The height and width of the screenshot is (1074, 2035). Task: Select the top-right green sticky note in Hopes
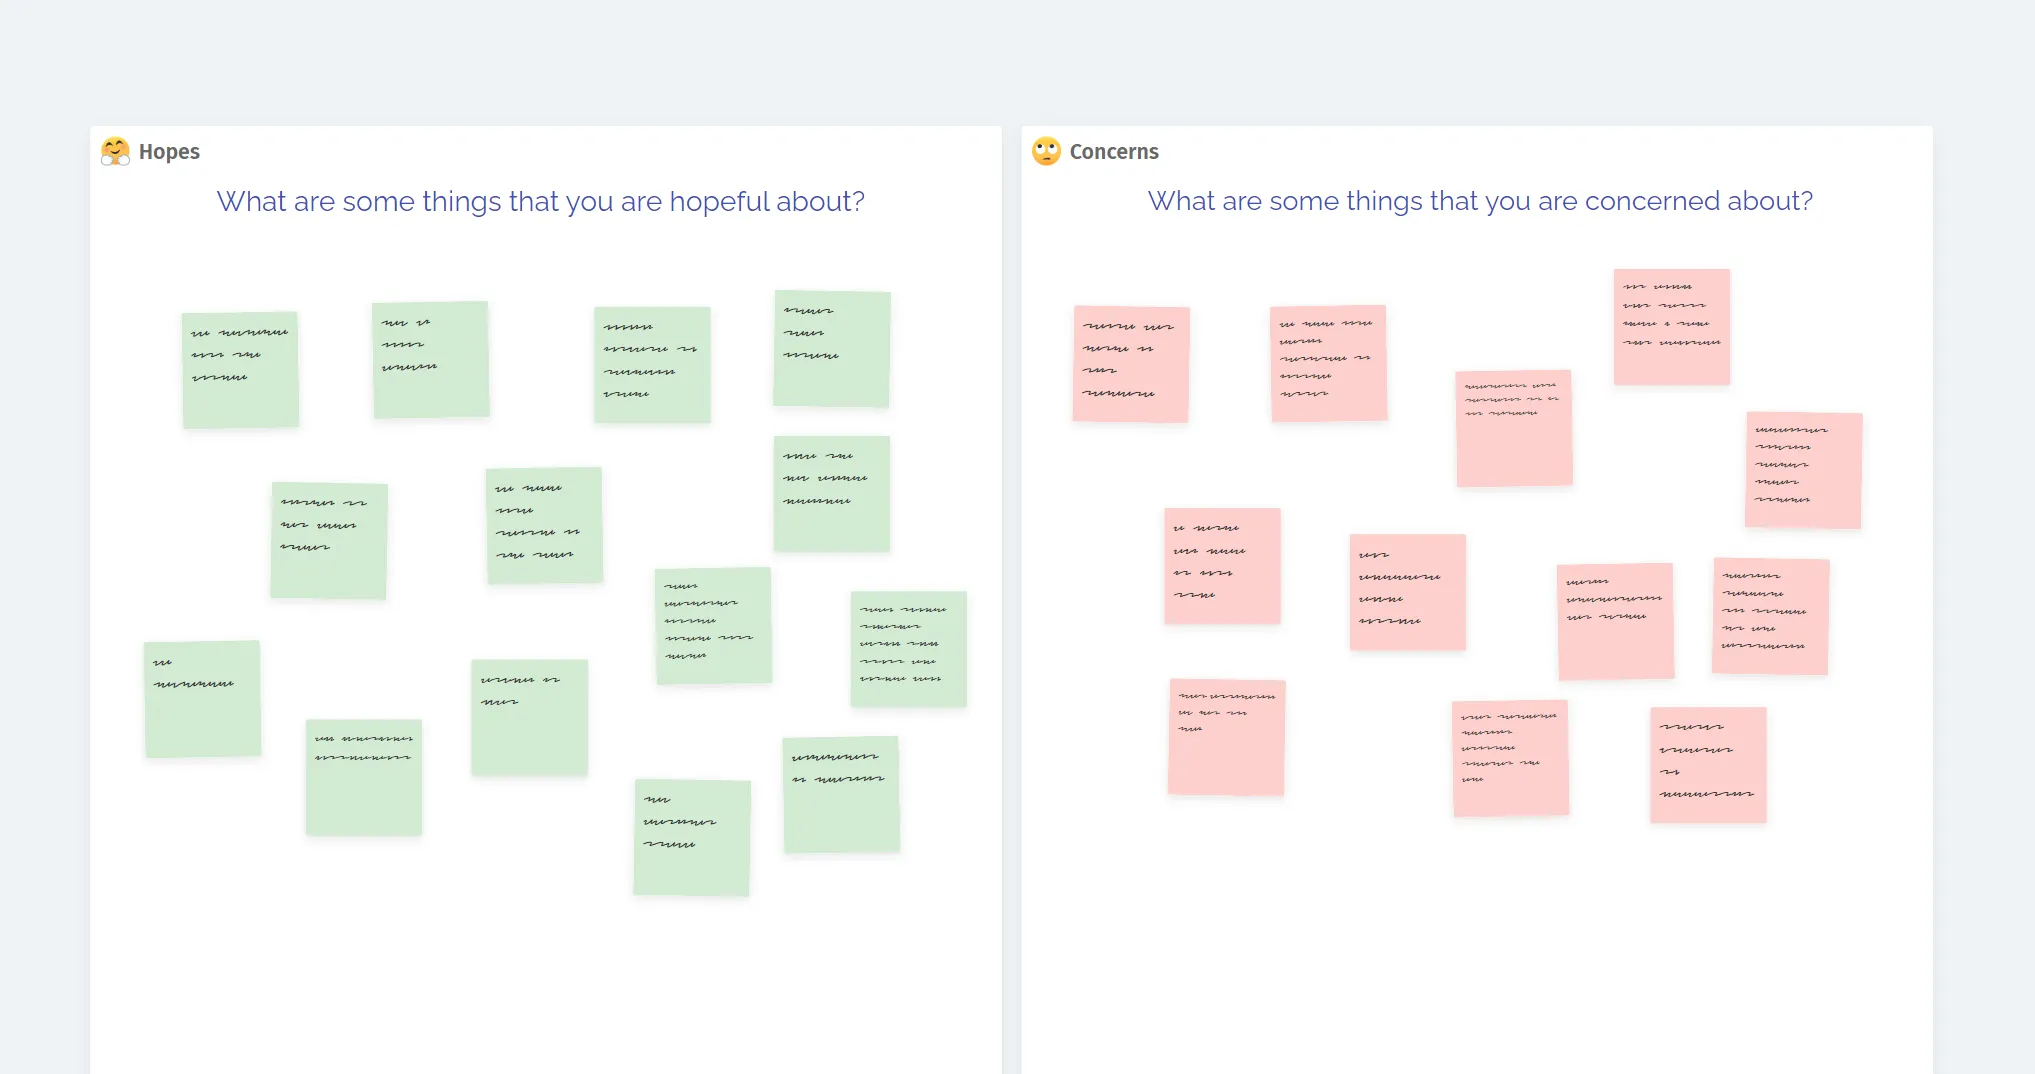832,349
